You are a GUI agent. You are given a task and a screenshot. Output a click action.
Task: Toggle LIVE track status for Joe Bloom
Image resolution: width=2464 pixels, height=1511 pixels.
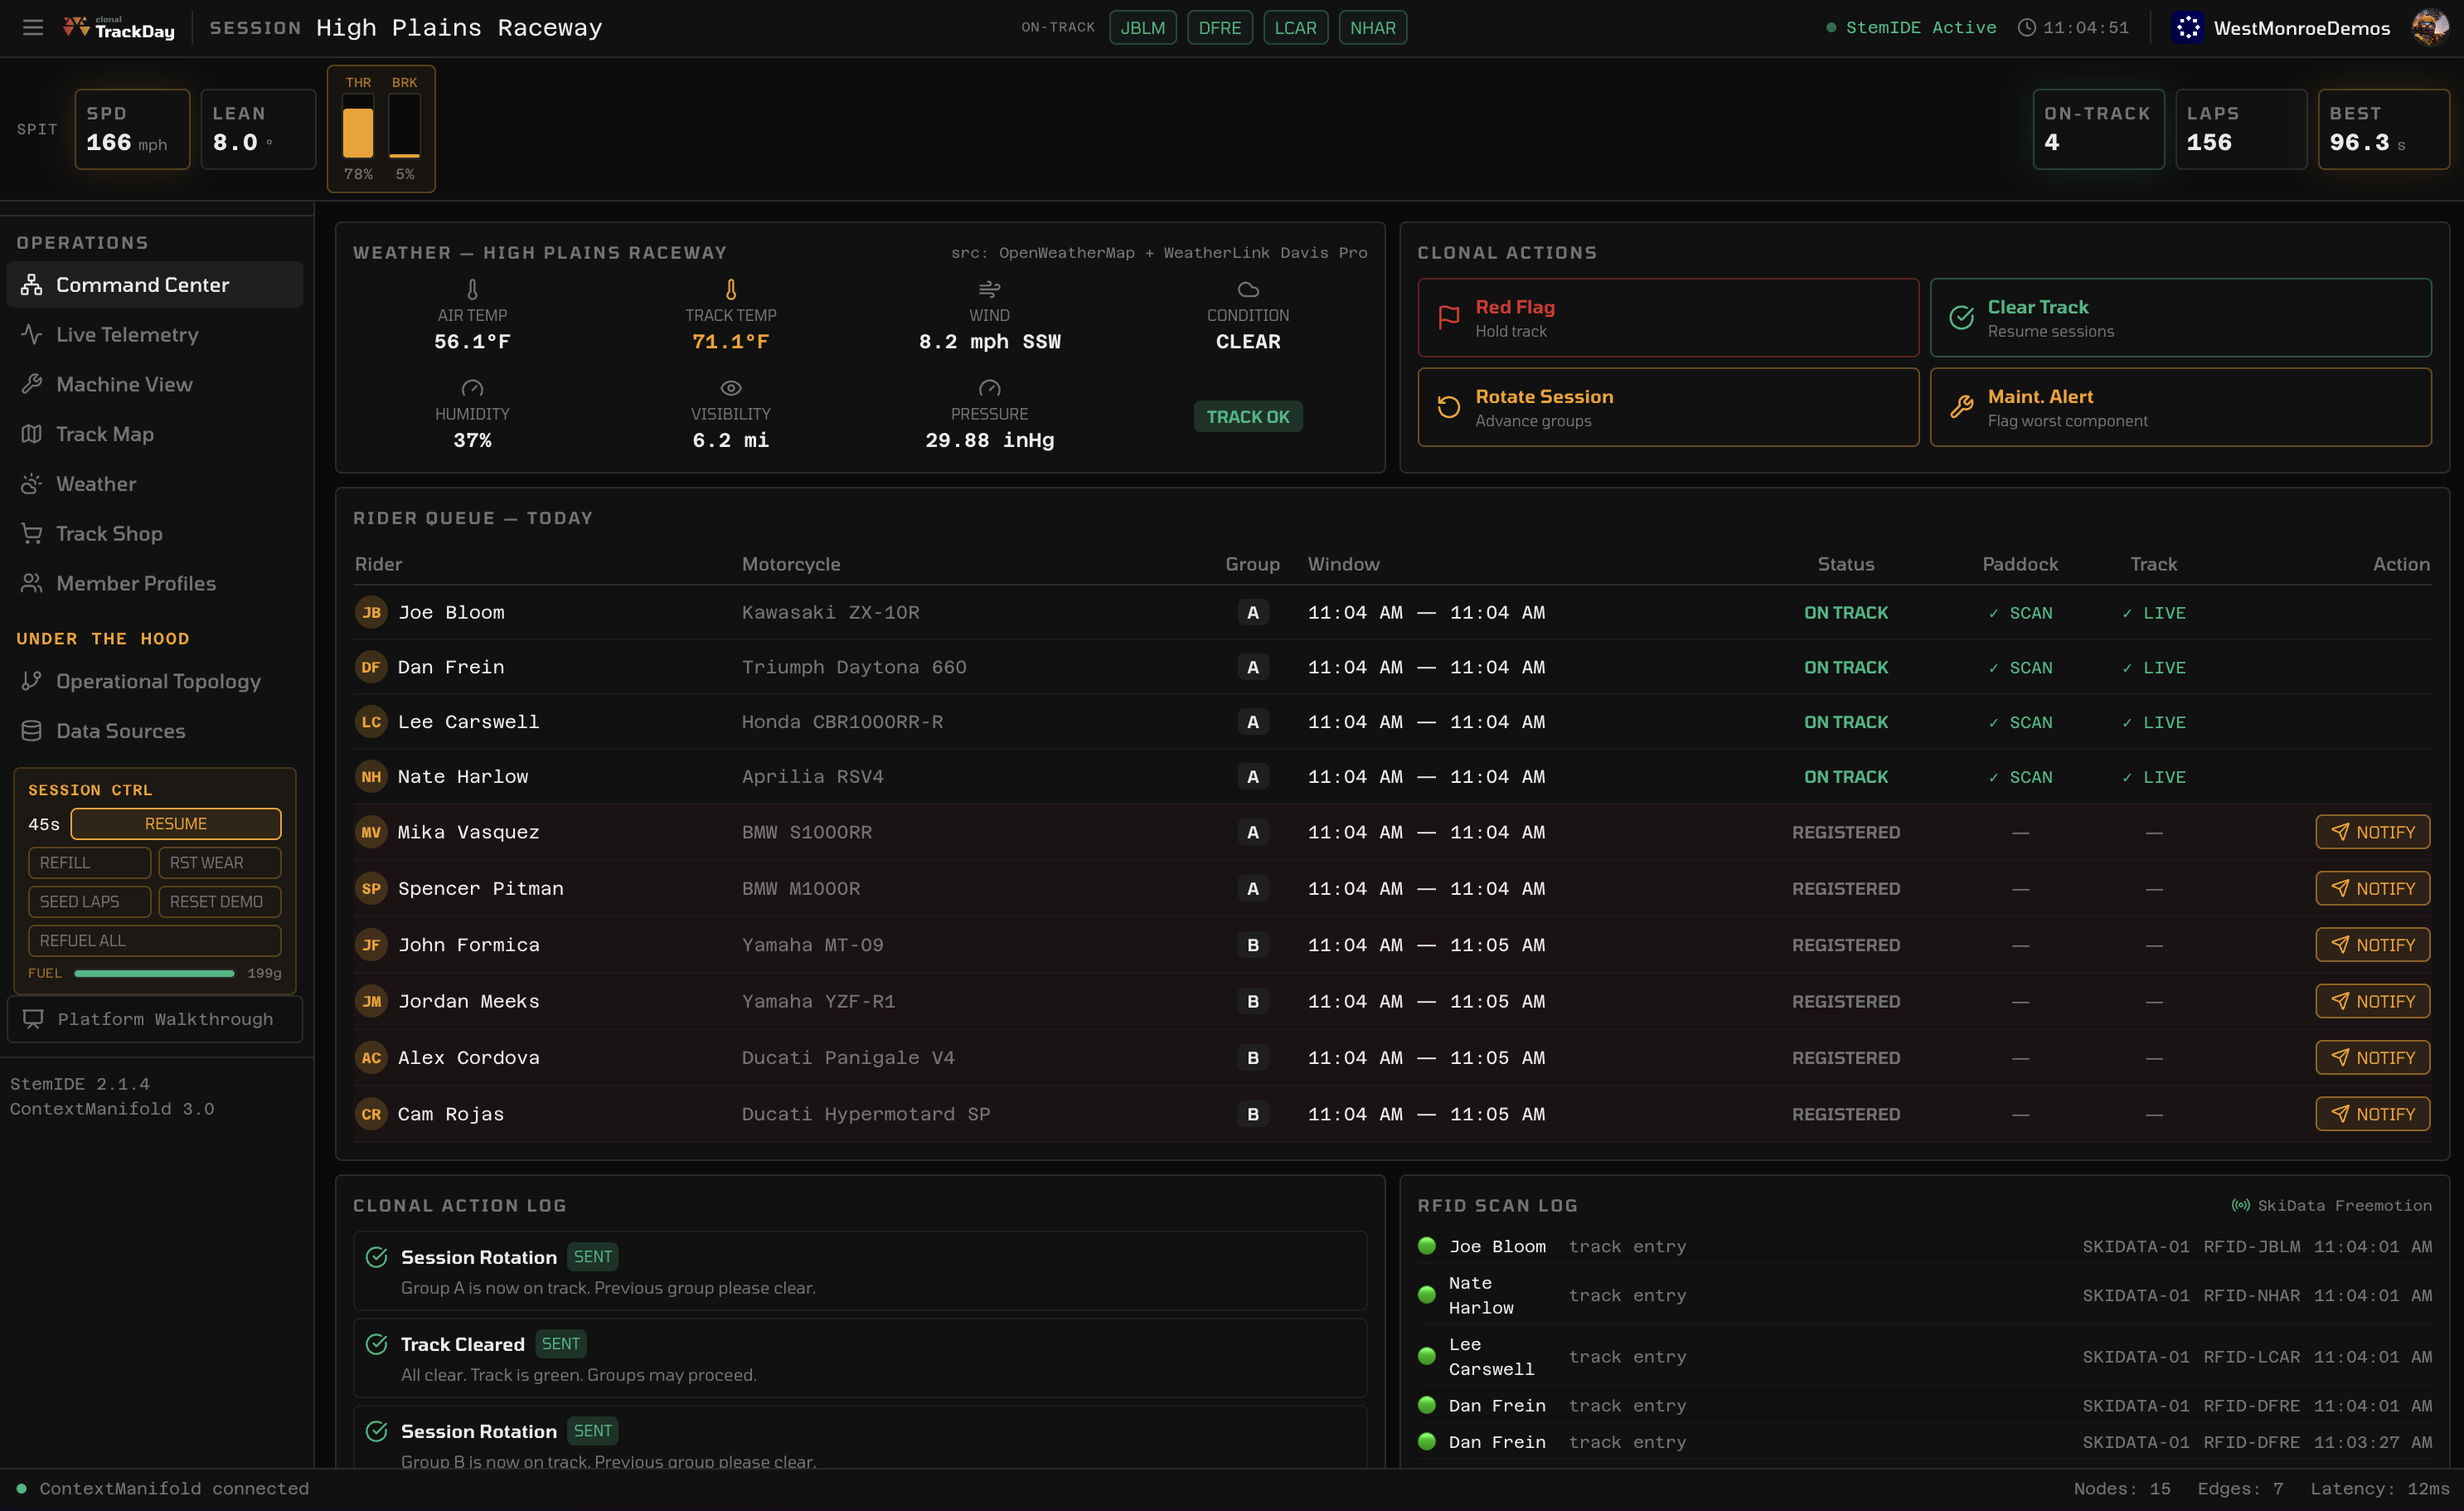coord(2155,612)
